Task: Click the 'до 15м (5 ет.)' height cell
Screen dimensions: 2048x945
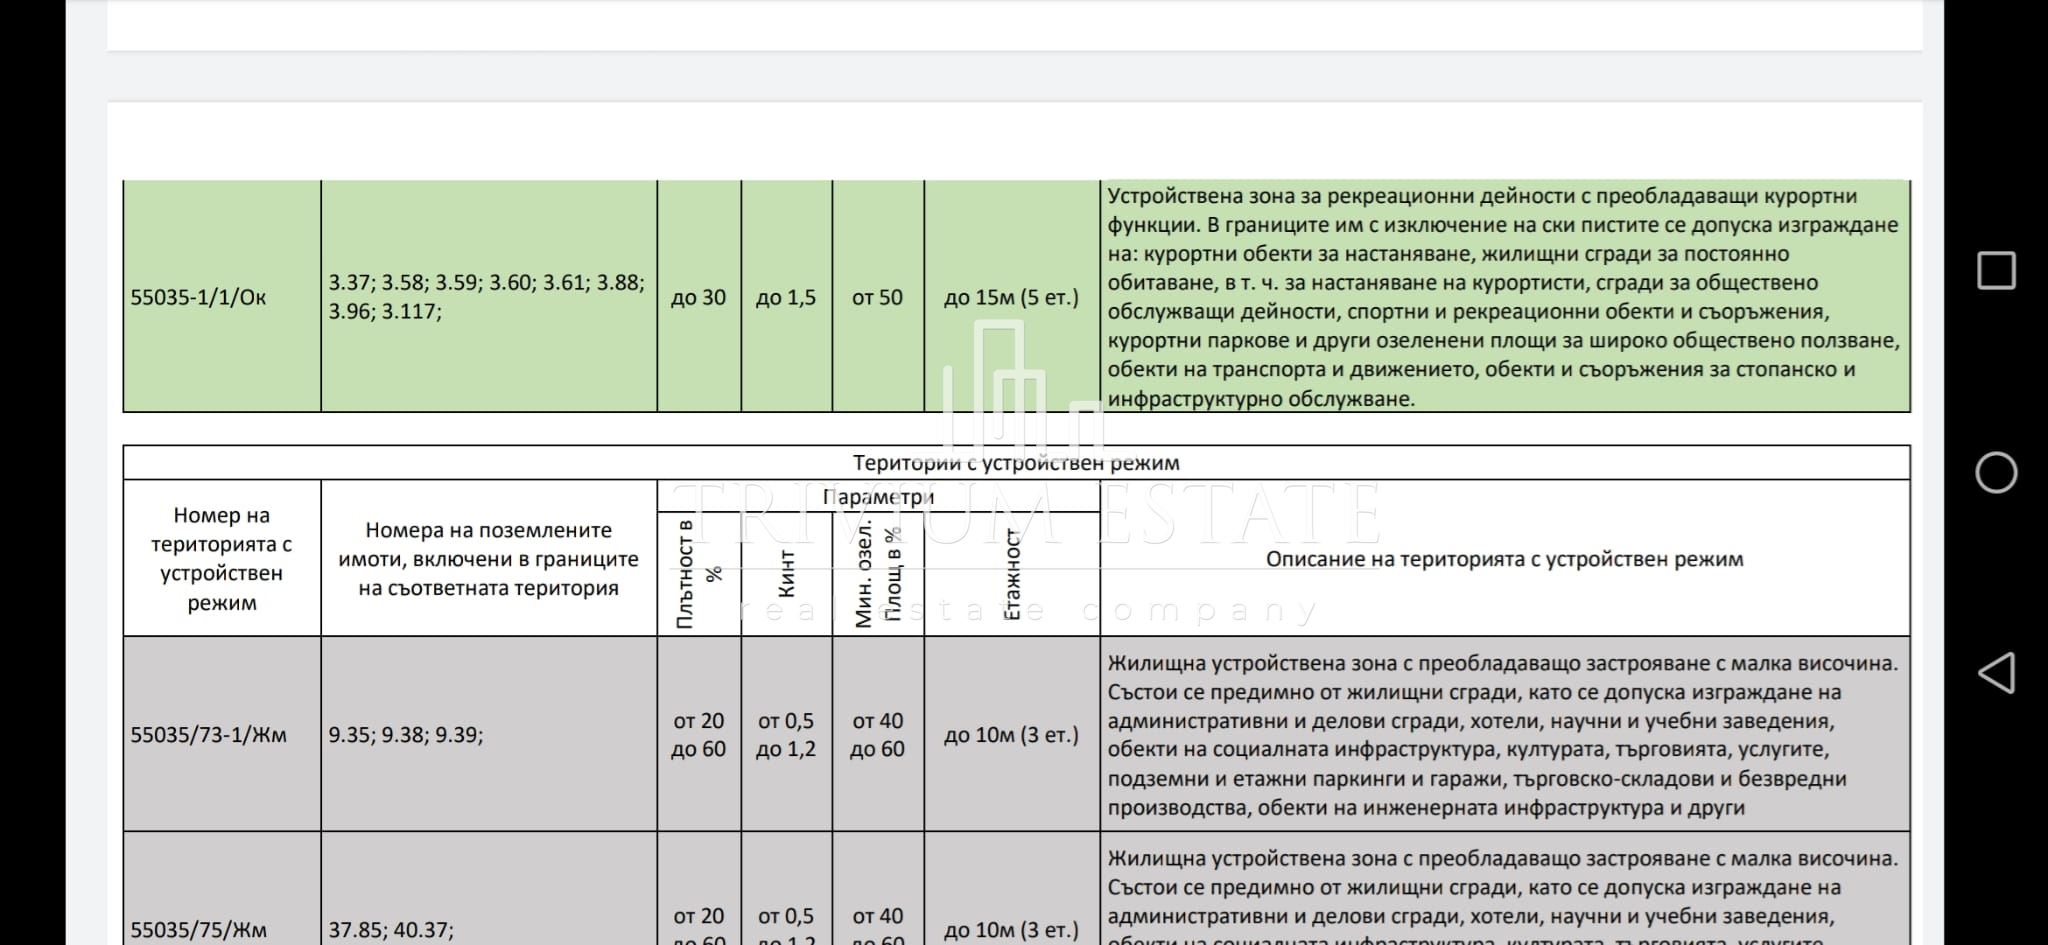Action: coord(1011,297)
